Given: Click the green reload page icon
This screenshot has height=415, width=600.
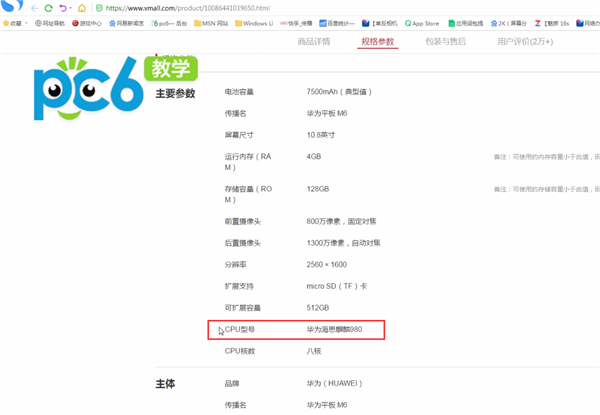Looking at the screenshot, I should 49,8.
